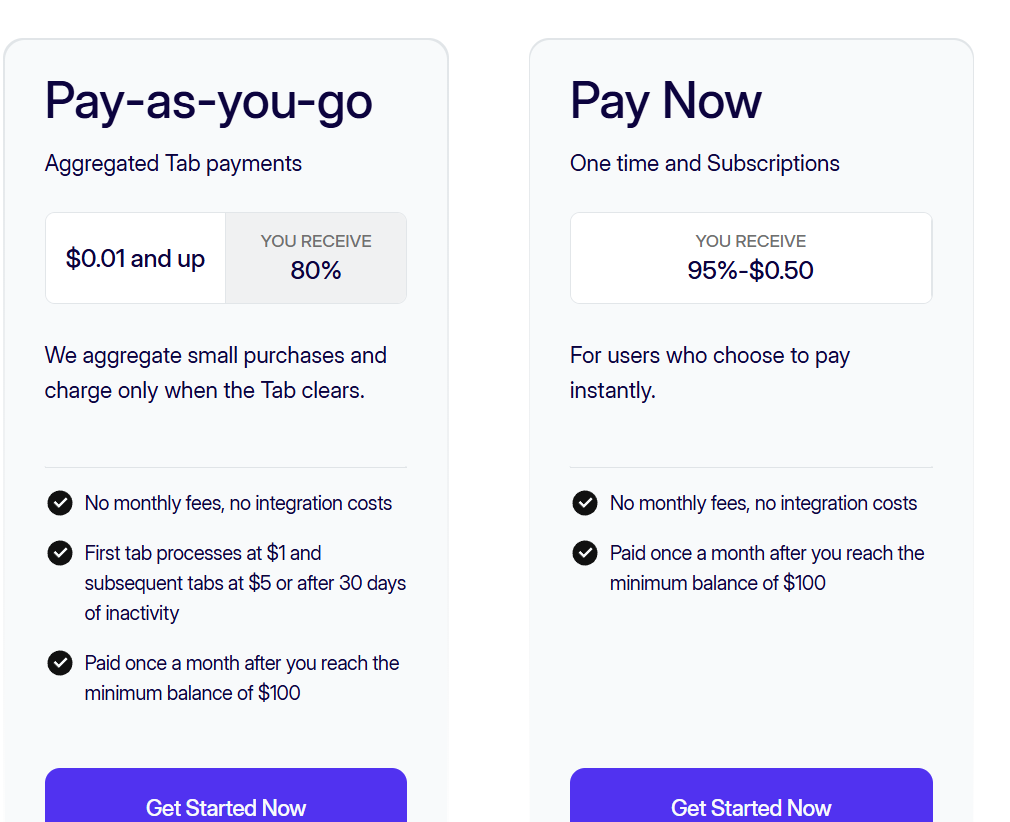This screenshot has width=1010, height=822.
Task: Click the "You Receive 80%" box
Action: (x=316, y=258)
